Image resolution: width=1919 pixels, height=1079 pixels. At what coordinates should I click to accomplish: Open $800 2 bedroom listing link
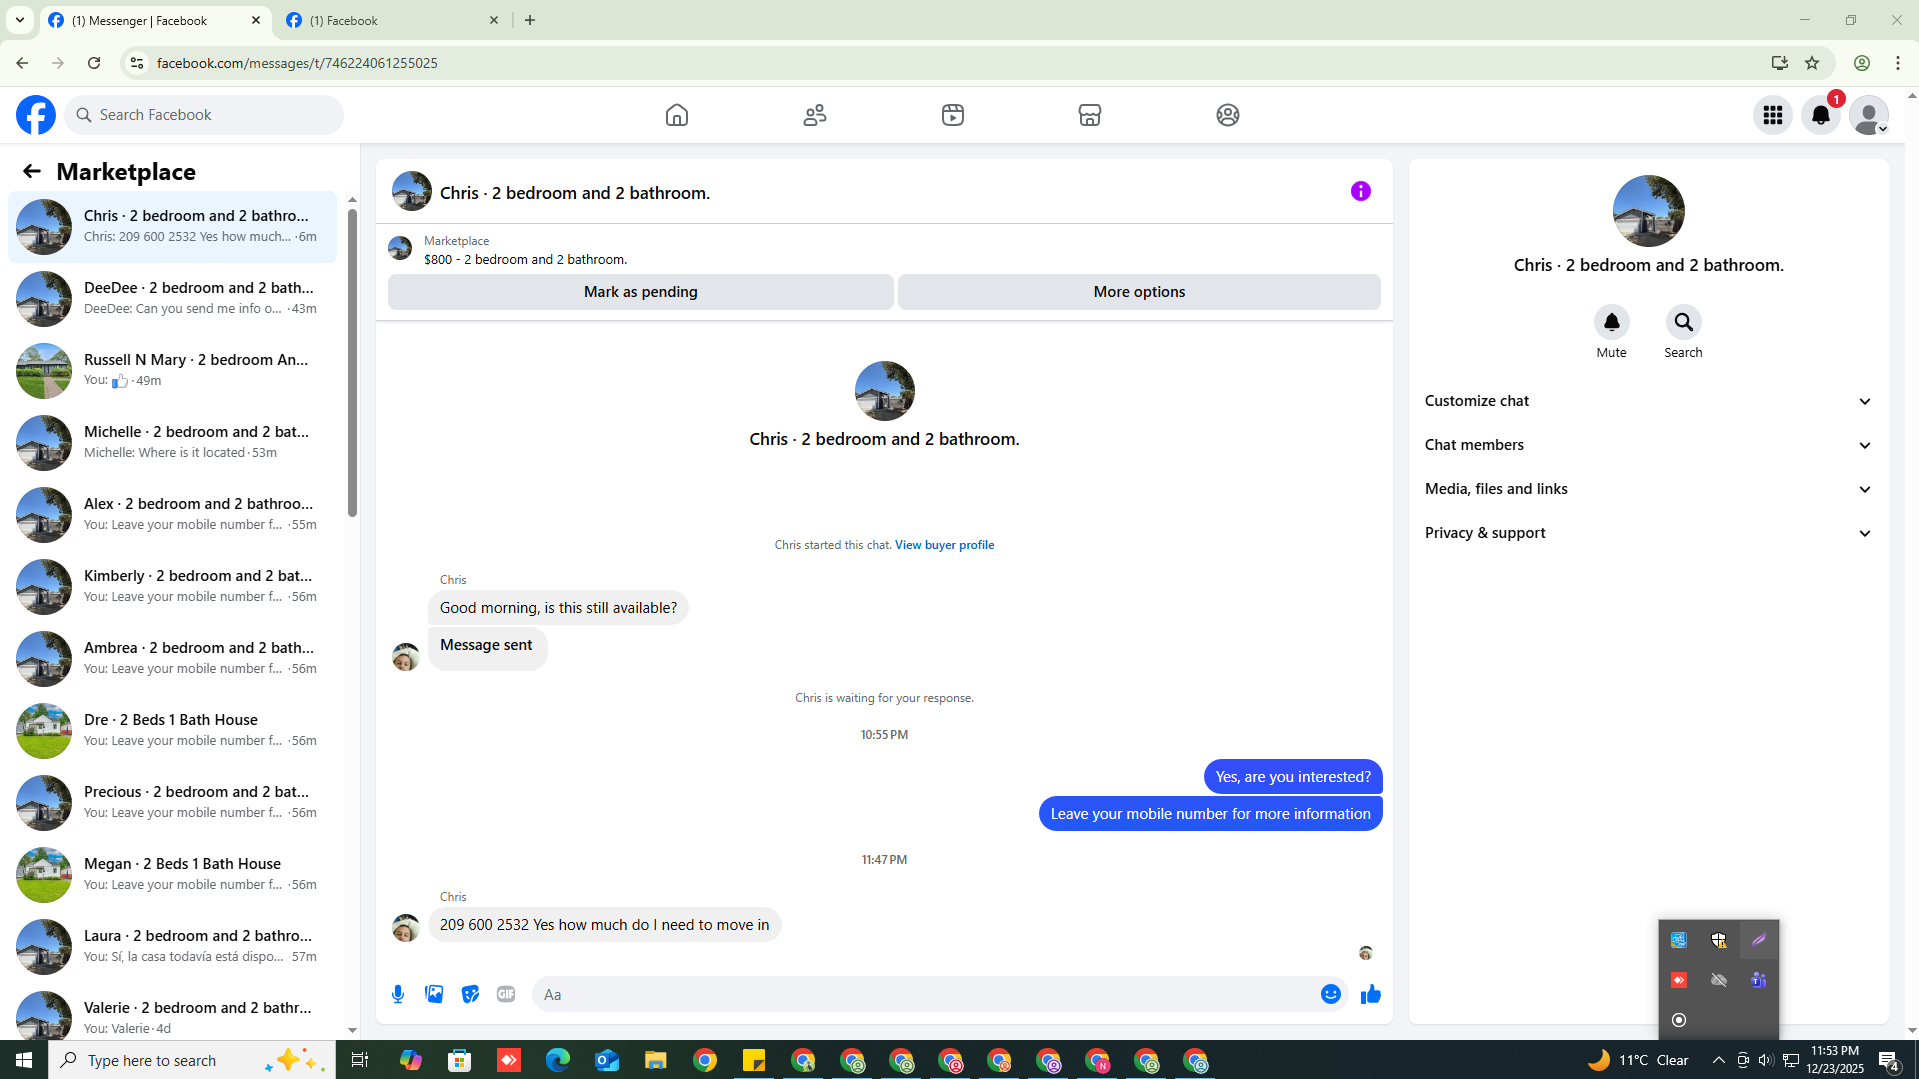[x=525, y=259]
